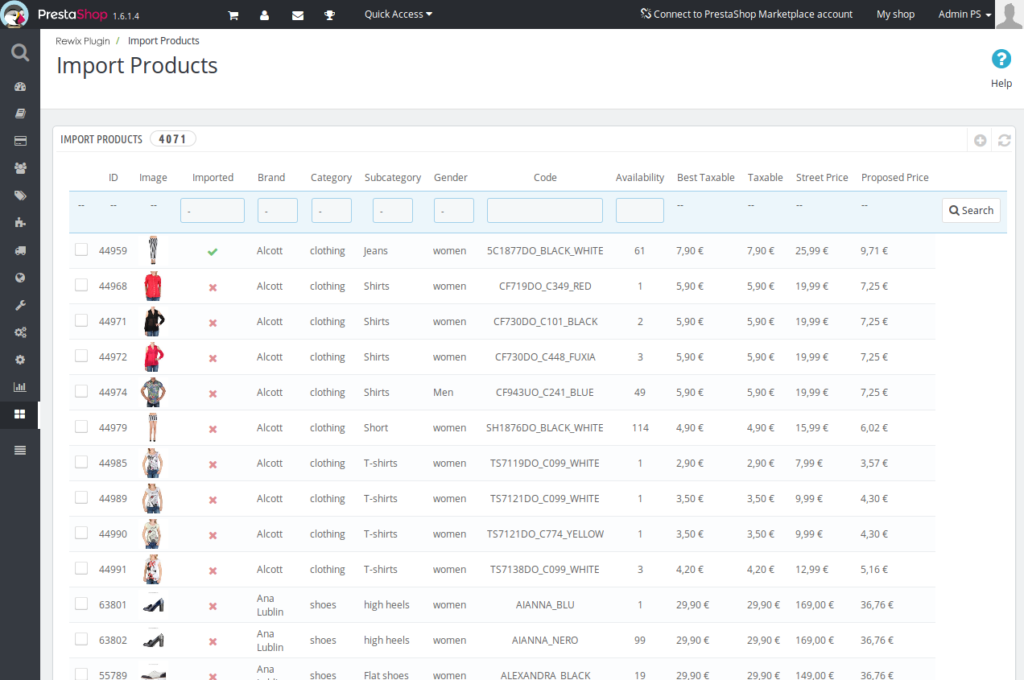Open the Preferences wrench sidebar icon

click(x=20, y=305)
